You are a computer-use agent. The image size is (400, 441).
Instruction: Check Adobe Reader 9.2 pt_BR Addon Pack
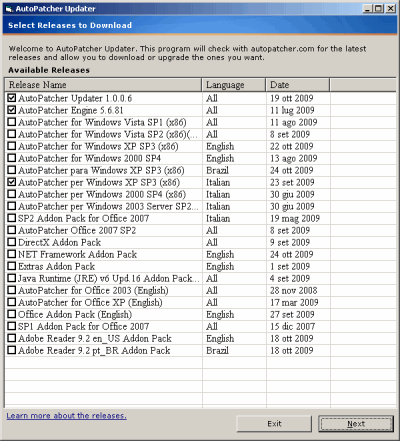point(12,350)
